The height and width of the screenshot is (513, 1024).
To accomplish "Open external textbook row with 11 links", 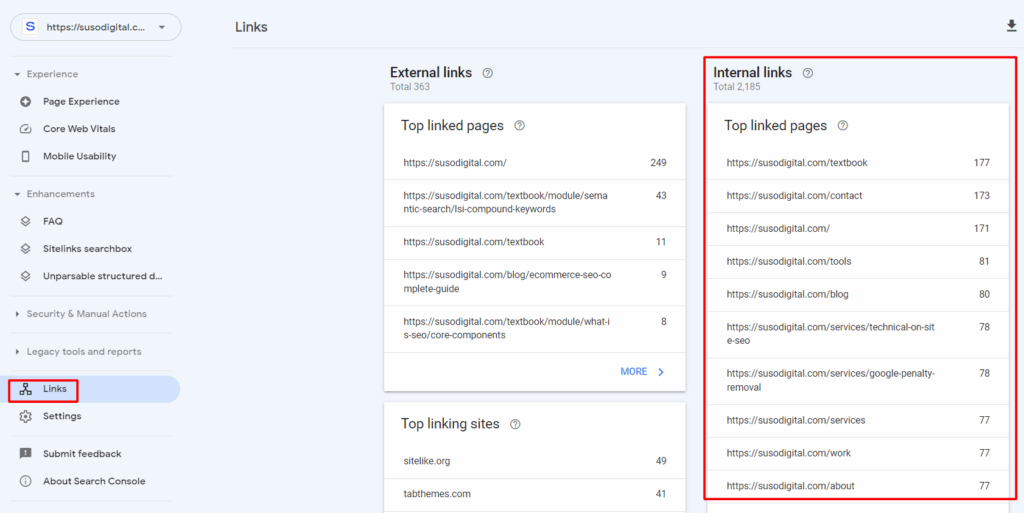I will tap(535, 243).
